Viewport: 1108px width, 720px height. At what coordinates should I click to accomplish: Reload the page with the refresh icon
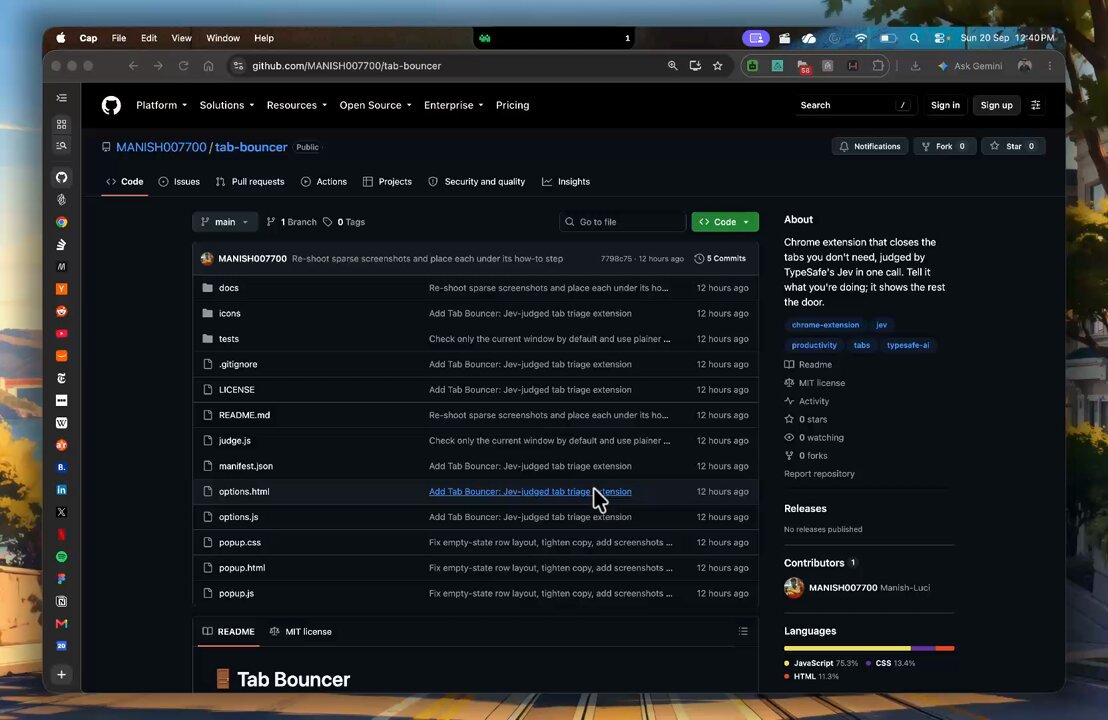[x=183, y=66]
